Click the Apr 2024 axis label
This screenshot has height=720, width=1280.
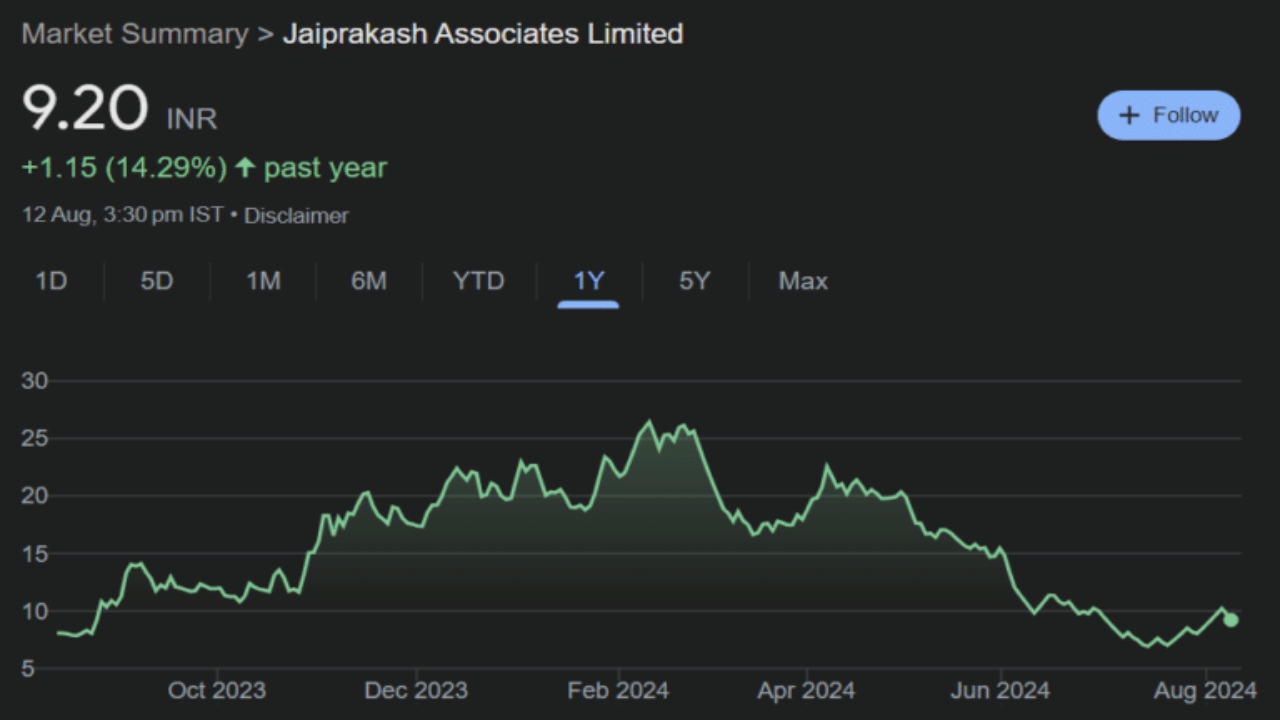tap(806, 690)
